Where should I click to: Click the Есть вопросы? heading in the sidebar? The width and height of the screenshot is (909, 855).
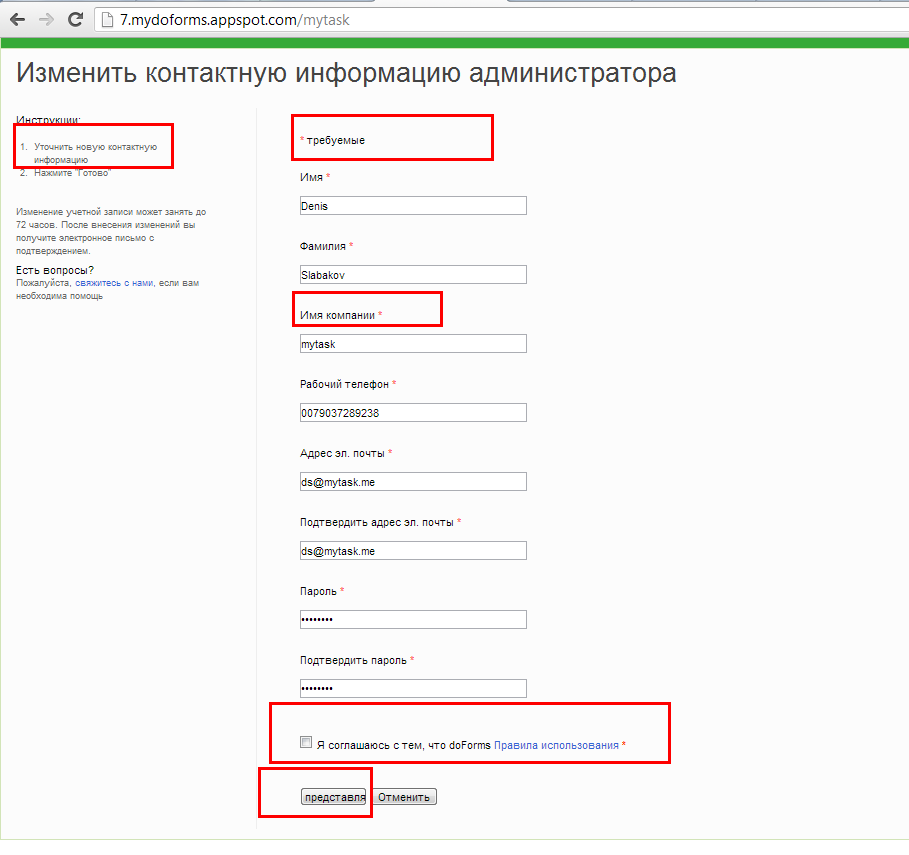(55, 270)
